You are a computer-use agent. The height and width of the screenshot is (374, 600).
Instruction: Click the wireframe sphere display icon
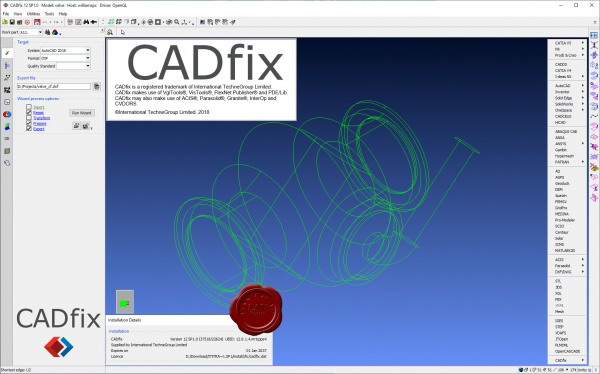click(x=150, y=22)
